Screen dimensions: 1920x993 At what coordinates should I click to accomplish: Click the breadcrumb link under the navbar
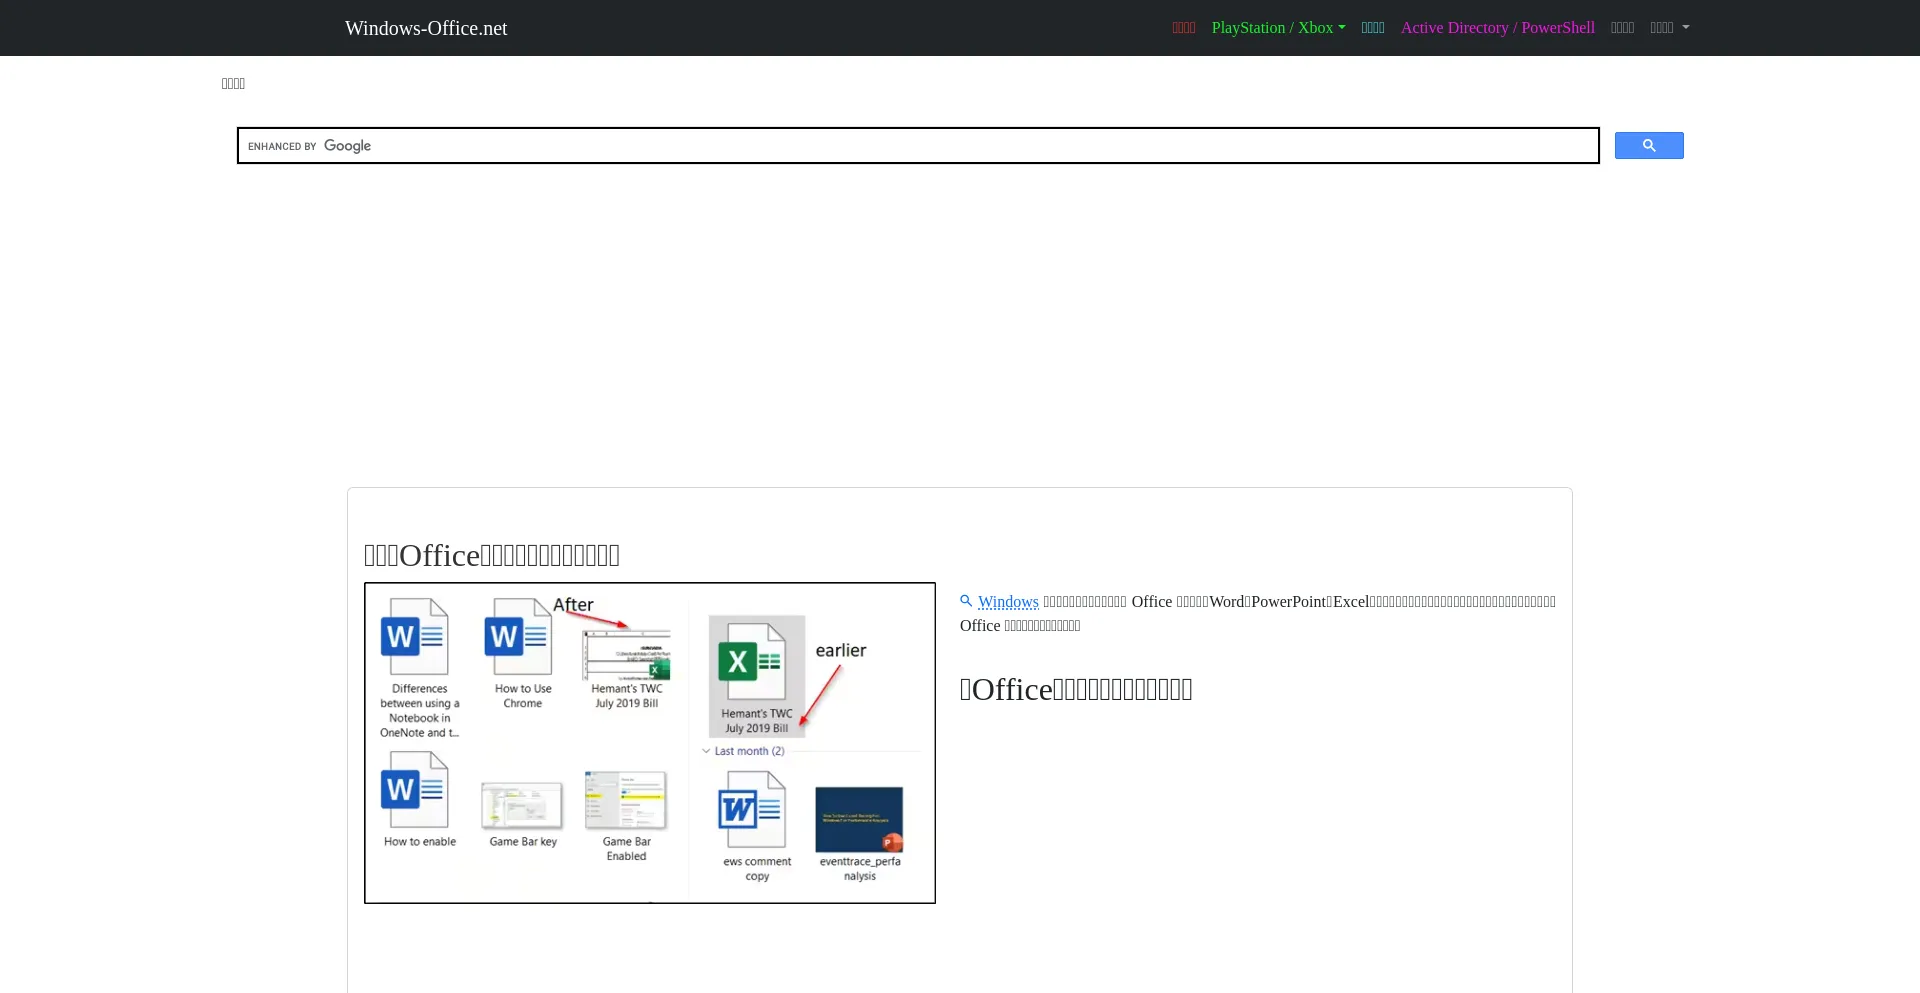[233, 84]
